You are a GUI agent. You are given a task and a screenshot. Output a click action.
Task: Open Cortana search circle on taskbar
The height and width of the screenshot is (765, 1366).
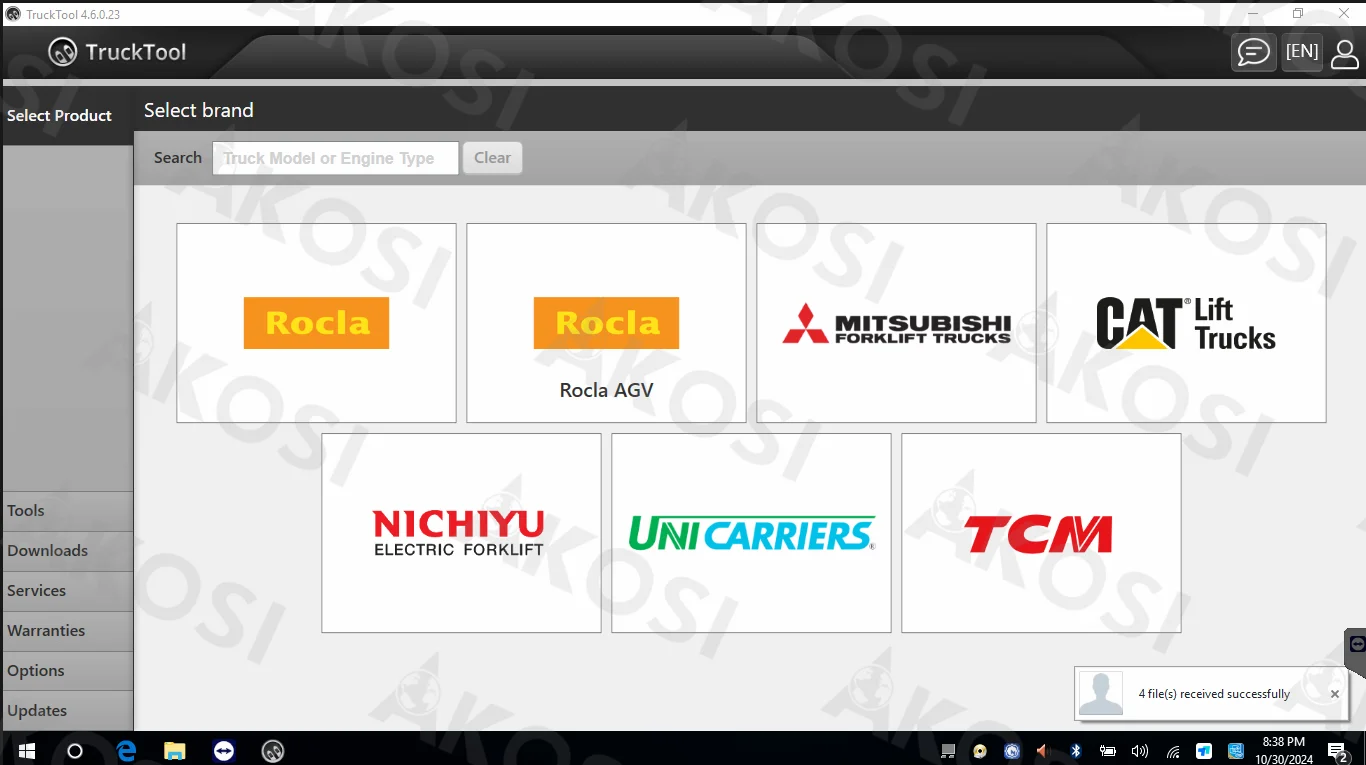click(75, 750)
